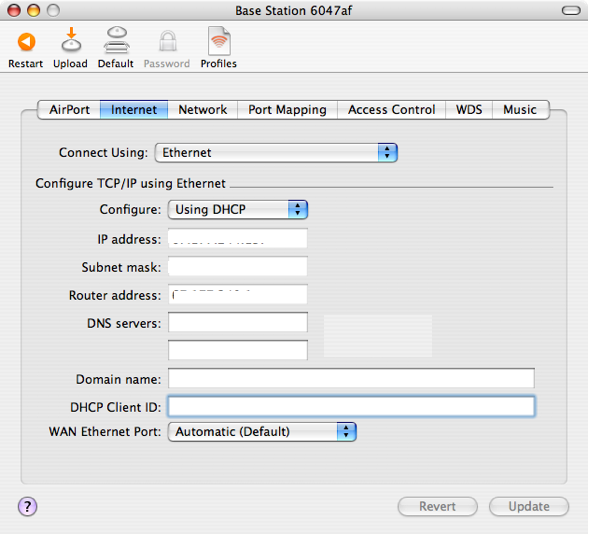Image resolution: width=589 pixels, height=535 pixels.
Task: Open the help question mark button
Action: click(27, 506)
